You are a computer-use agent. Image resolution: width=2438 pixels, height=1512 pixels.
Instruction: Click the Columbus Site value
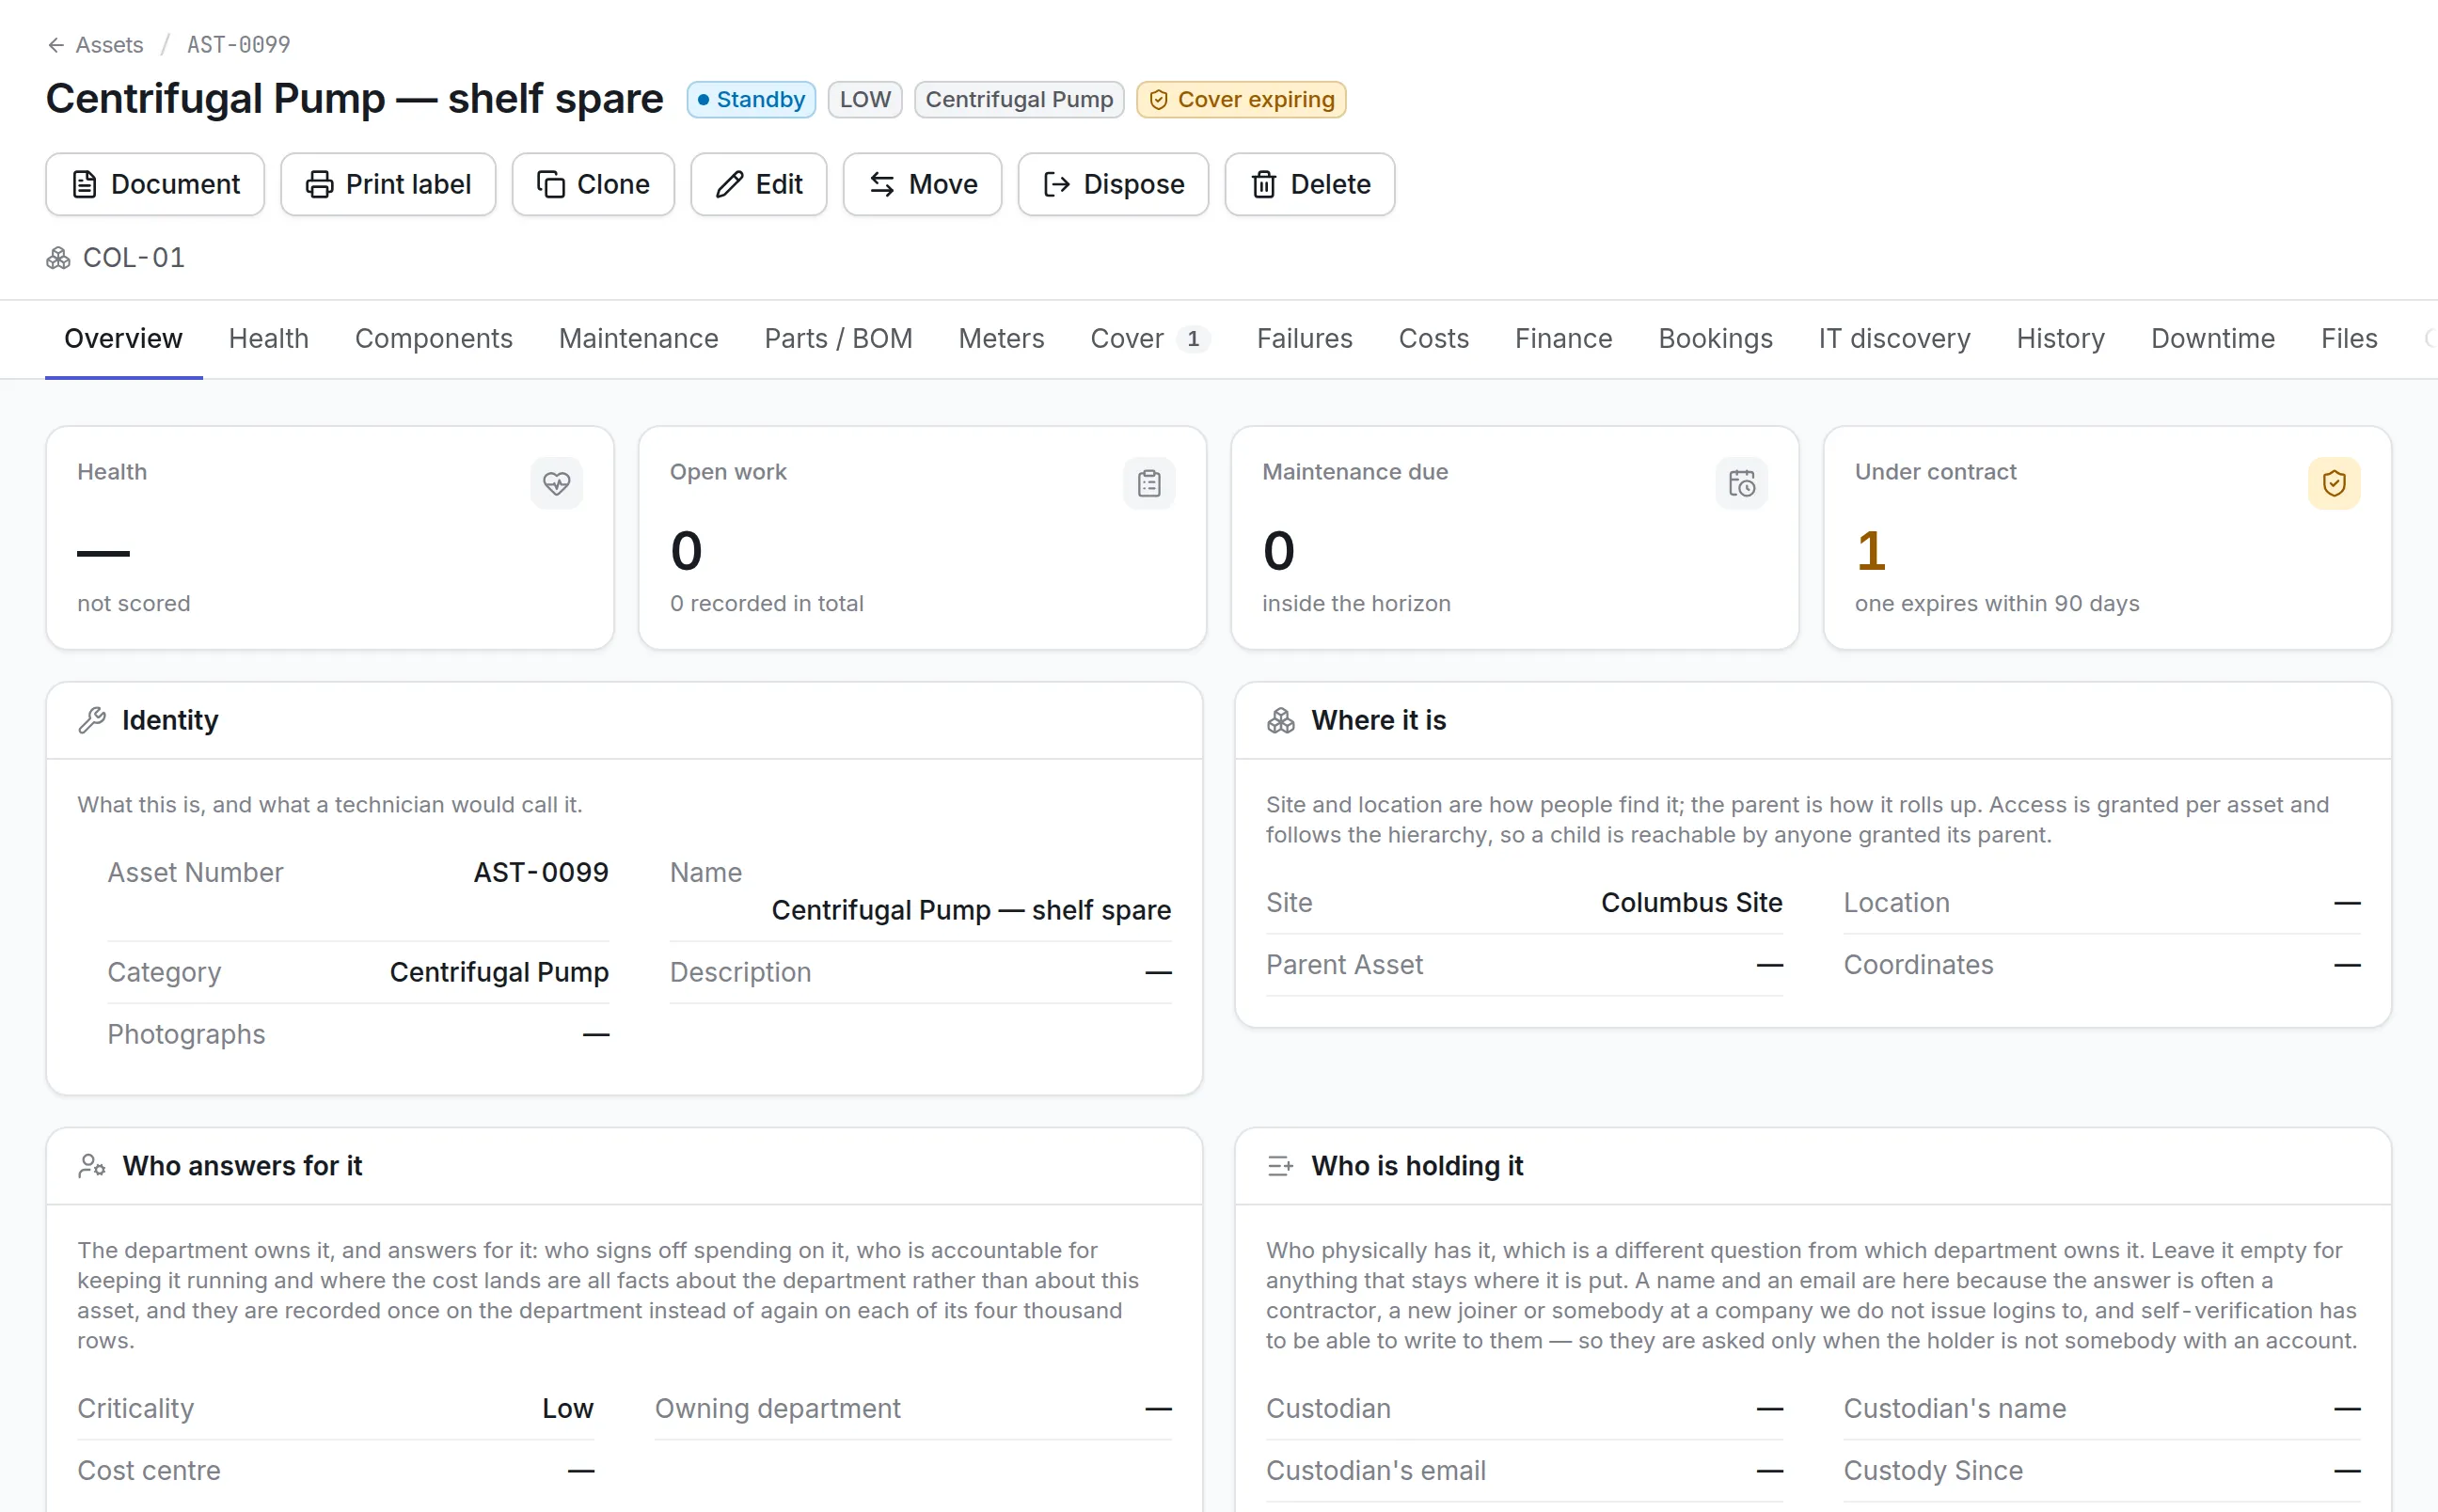(x=1691, y=903)
